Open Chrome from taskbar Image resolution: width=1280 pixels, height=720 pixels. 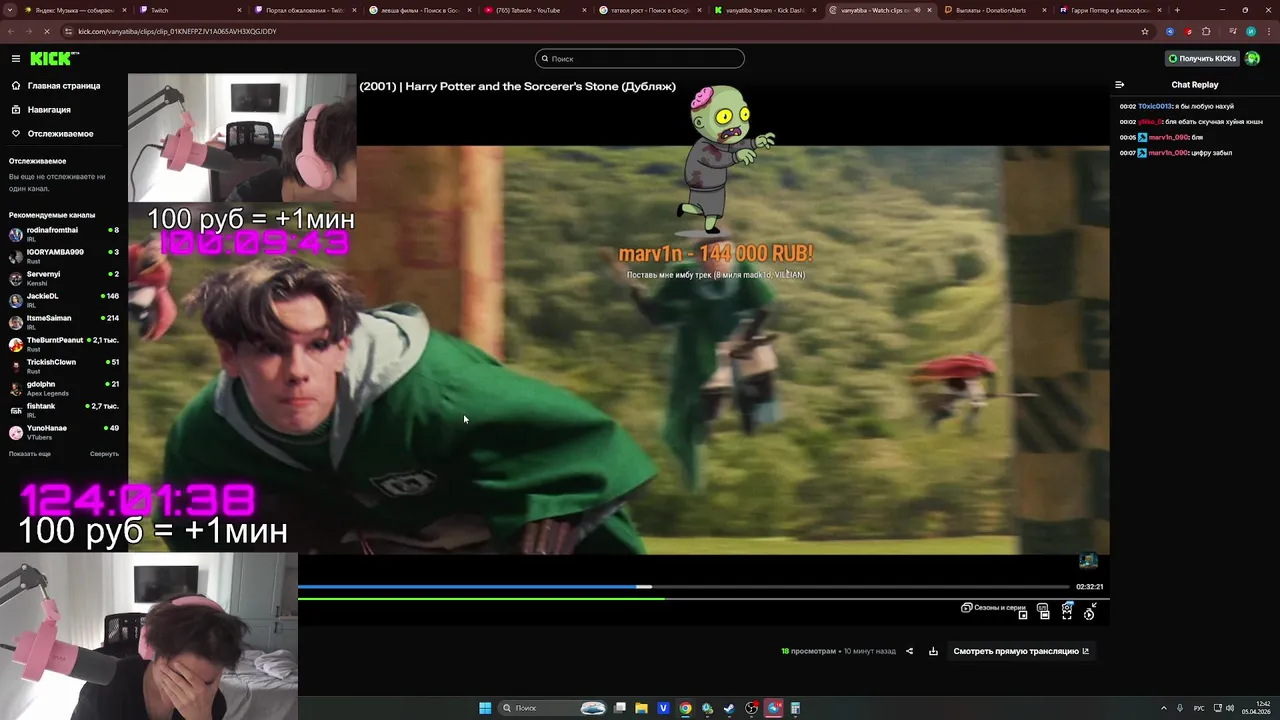(x=685, y=708)
